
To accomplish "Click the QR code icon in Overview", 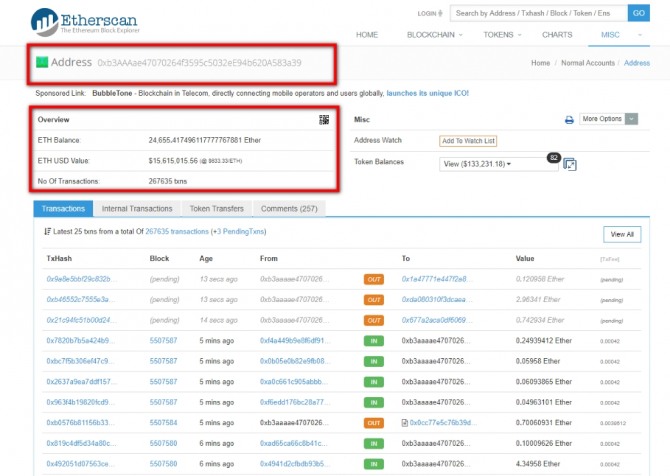I will [x=324, y=120].
